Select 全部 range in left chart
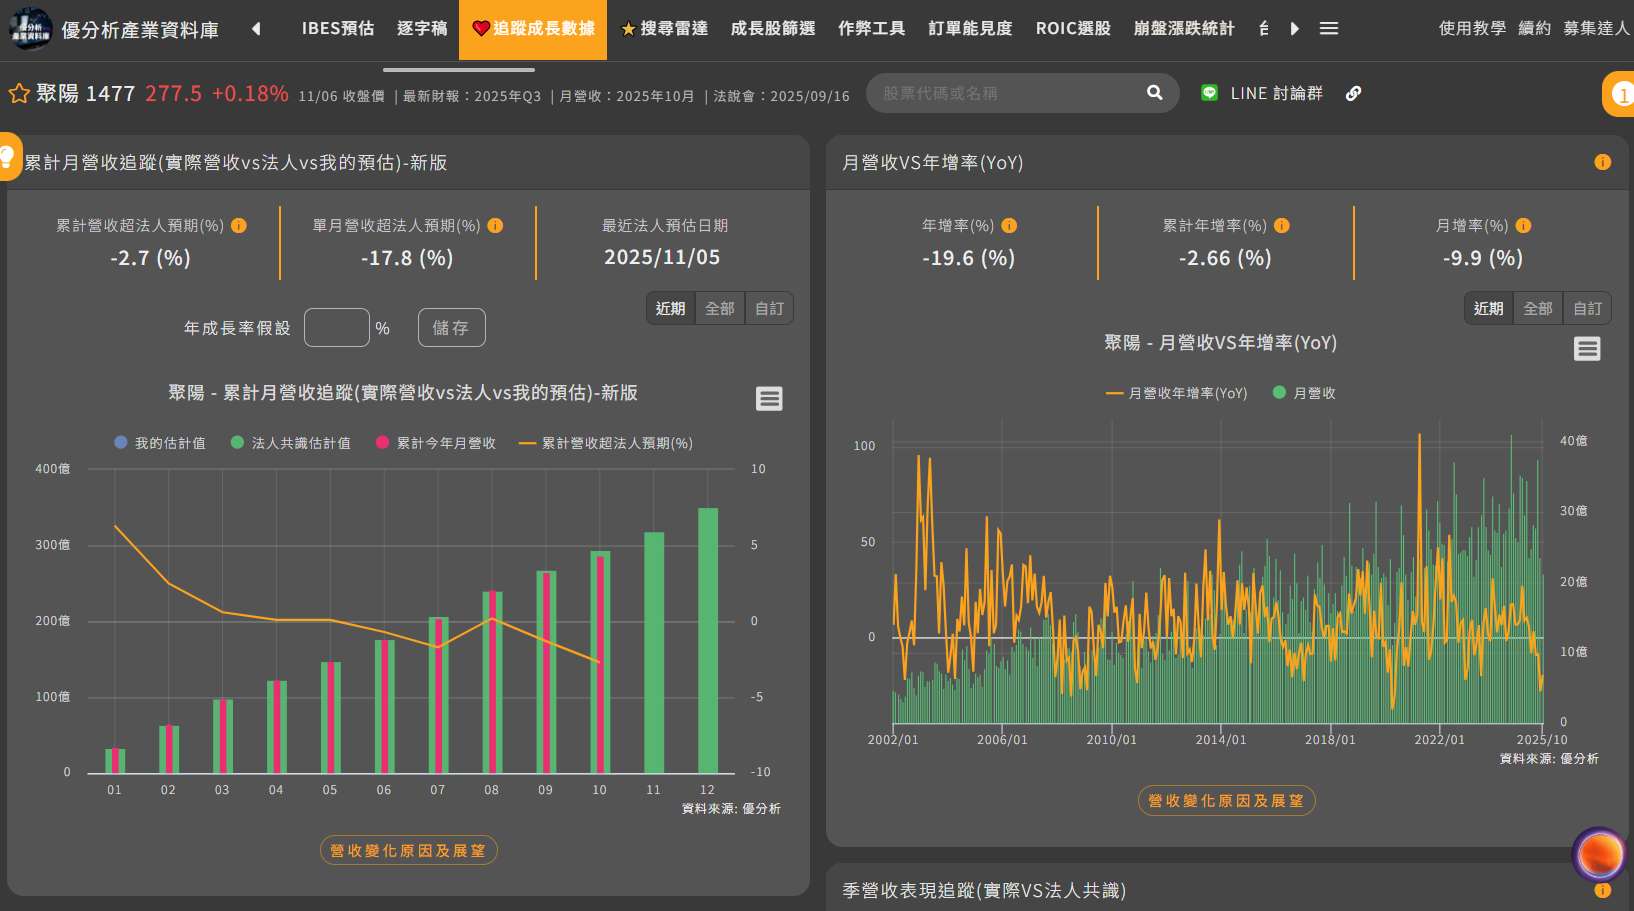The width and height of the screenshot is (1634, 911). click(719, 308)
